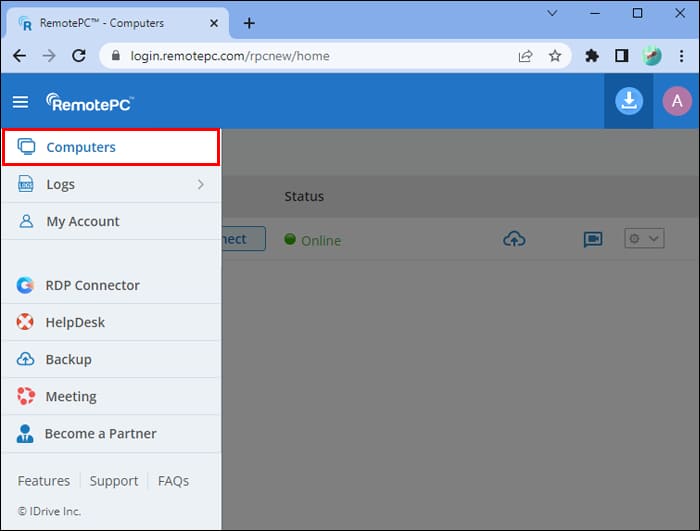This screenshot has width=700, height=531.
Task: Open a new browser tab with plus
Action: pyautogui.click(x=249, y=23)
